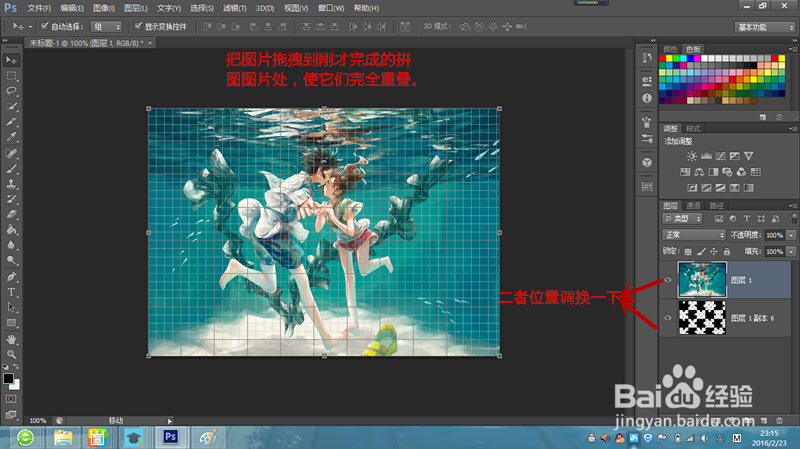Select the Blur tool

[11, 245]
